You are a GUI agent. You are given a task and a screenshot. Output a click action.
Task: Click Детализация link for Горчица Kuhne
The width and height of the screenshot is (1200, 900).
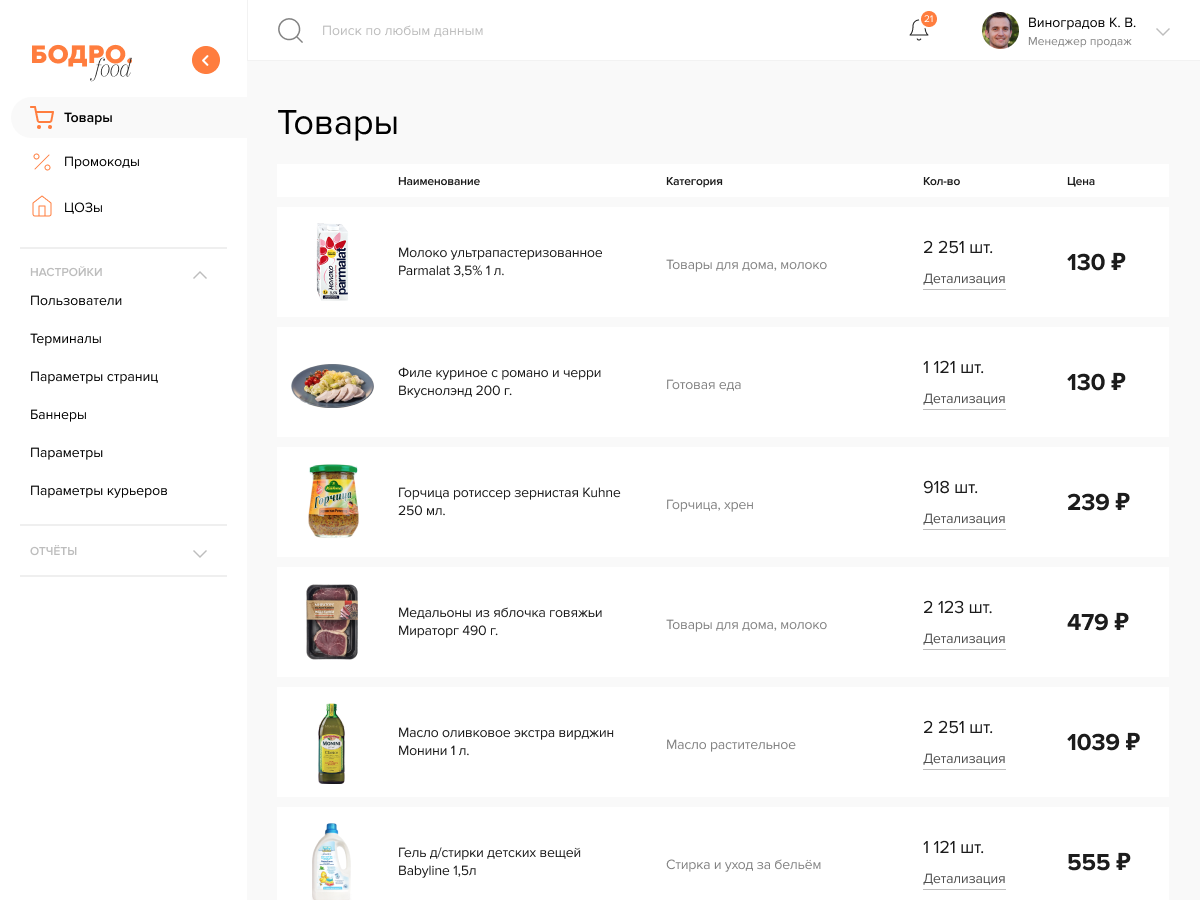[x=964, y=519]
